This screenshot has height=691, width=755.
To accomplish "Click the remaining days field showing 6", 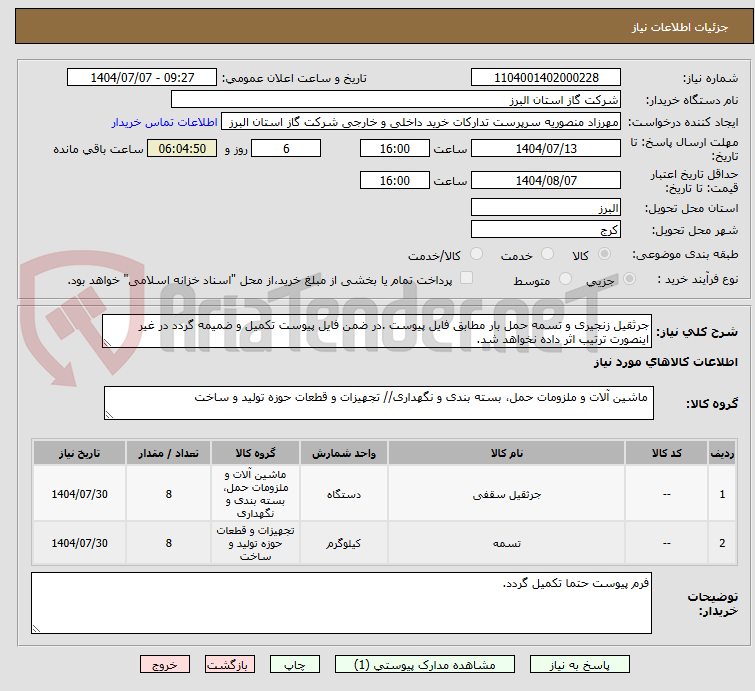I will pyautogui.click(x=286, y=148).
